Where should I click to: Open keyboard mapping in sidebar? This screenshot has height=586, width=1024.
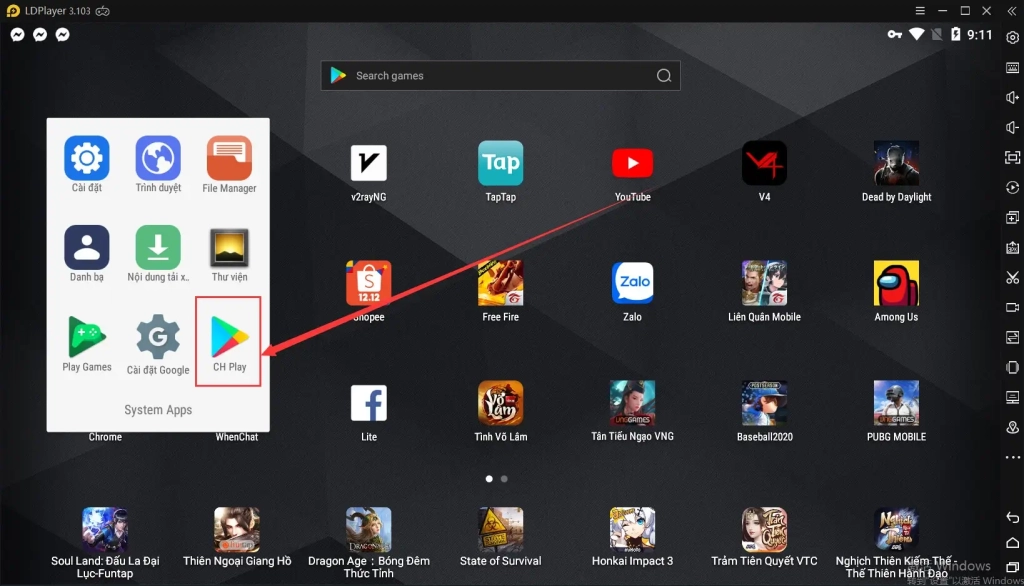click(x=1012, y=68)
